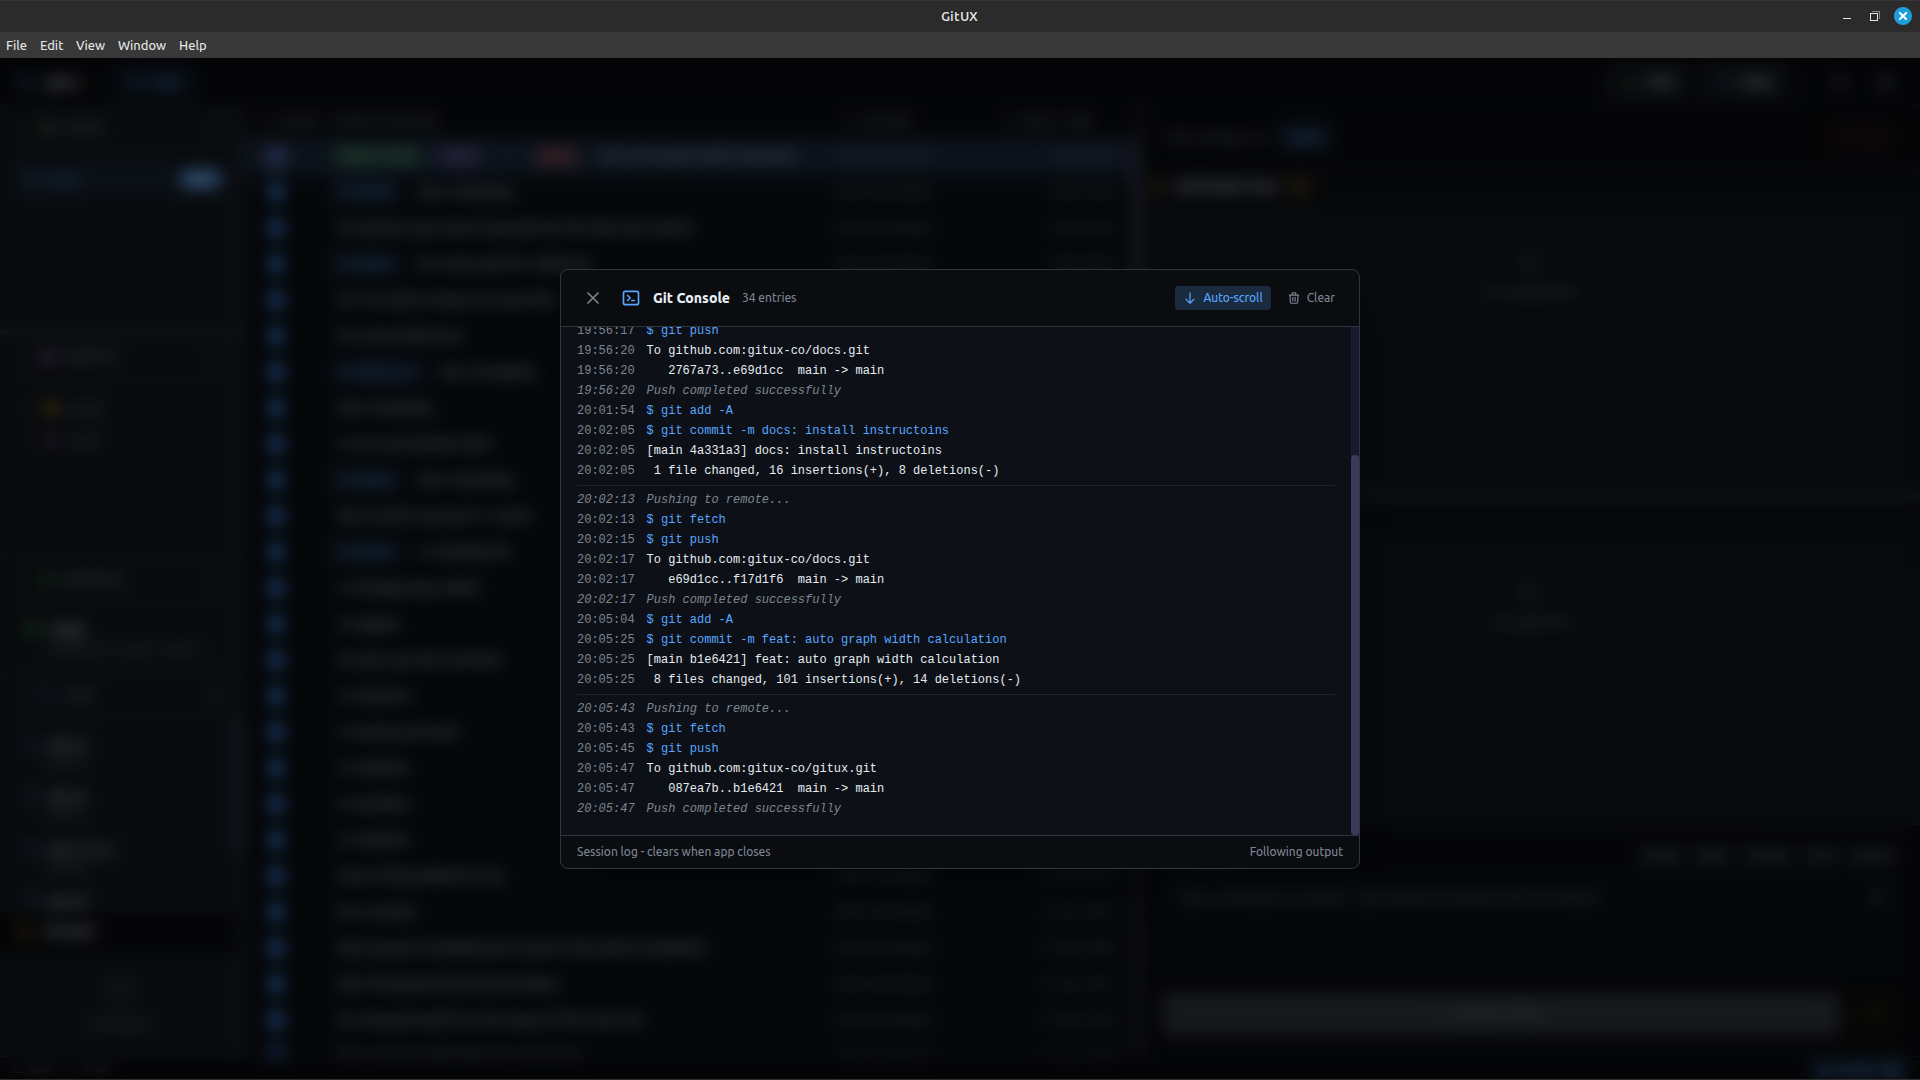
Task: Open the Help menu
Action: pos(192,45)
